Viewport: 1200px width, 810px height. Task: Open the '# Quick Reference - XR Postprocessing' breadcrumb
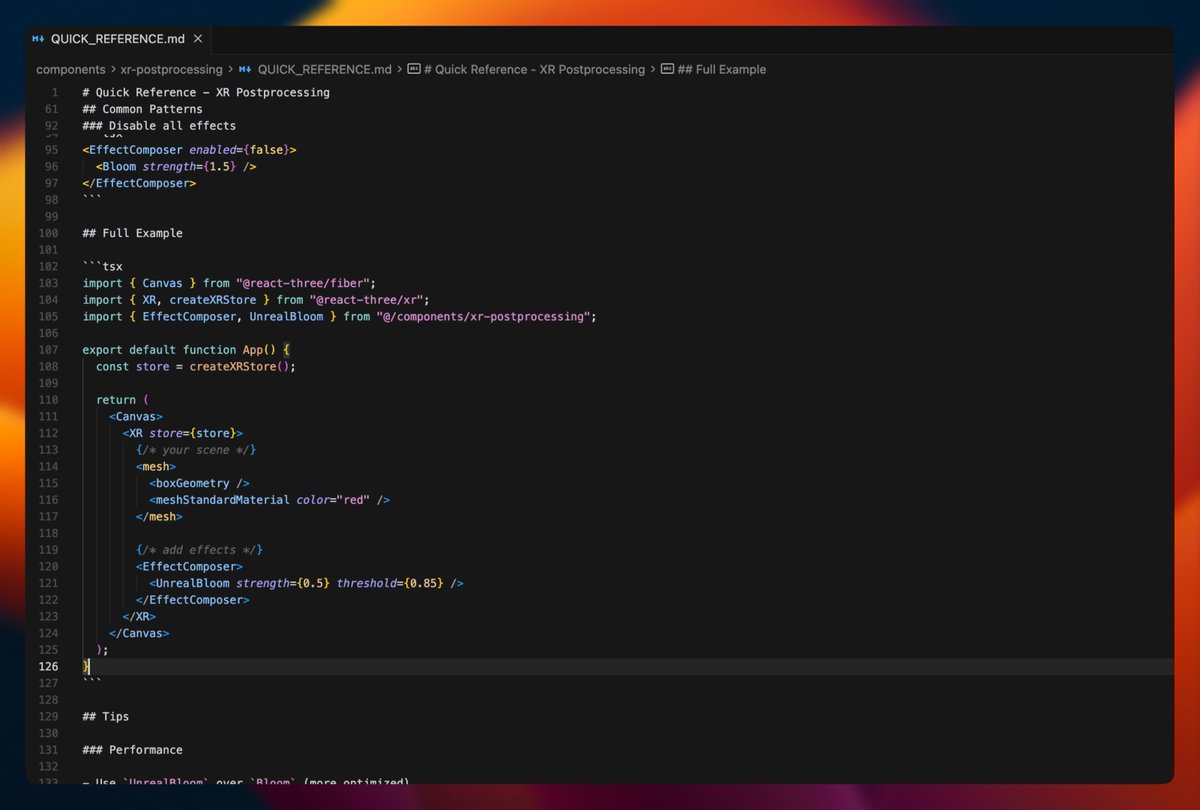coord(535,70)
